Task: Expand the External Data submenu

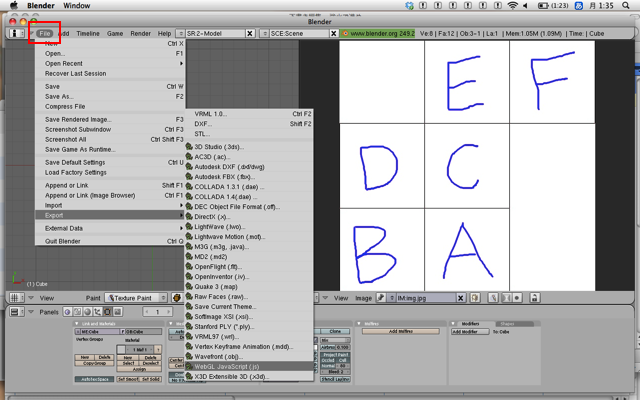Action: 110,229
